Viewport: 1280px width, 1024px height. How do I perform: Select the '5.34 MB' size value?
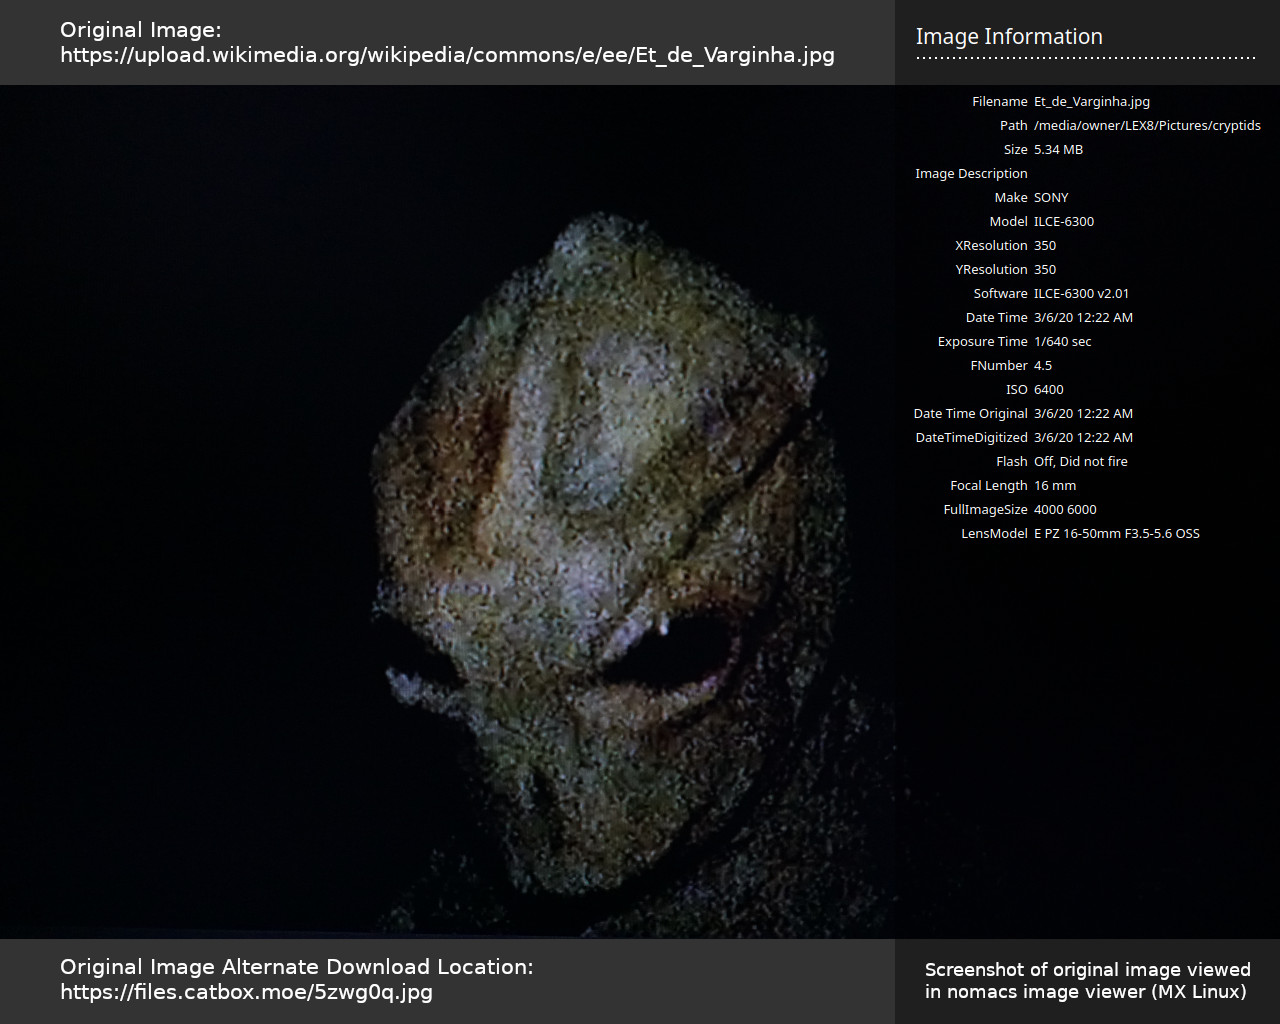point(1058,150)
